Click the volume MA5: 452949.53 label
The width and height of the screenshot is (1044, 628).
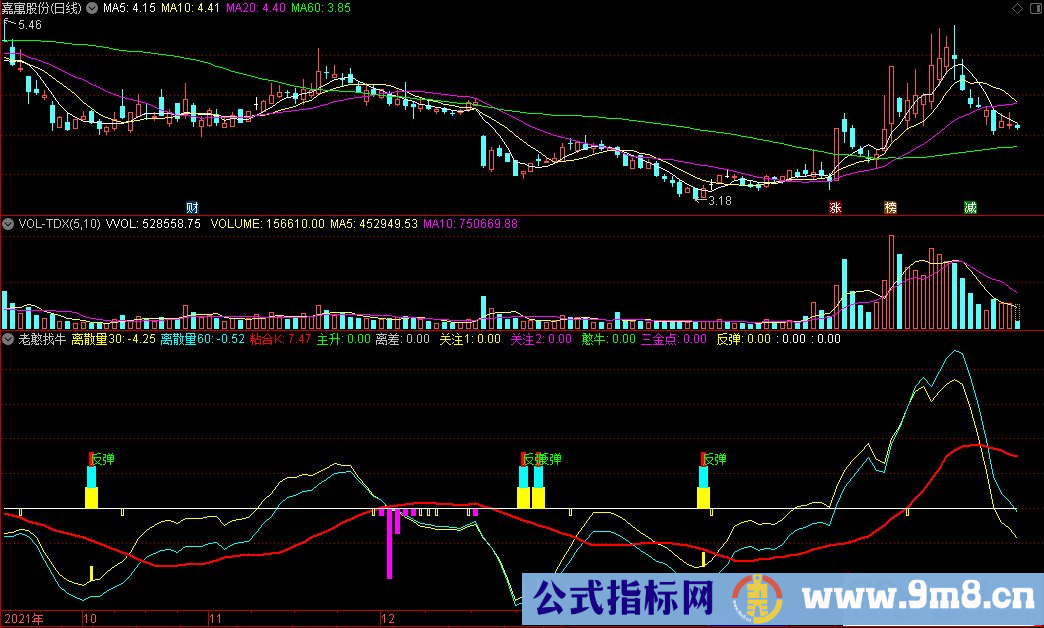click(374, 224)
